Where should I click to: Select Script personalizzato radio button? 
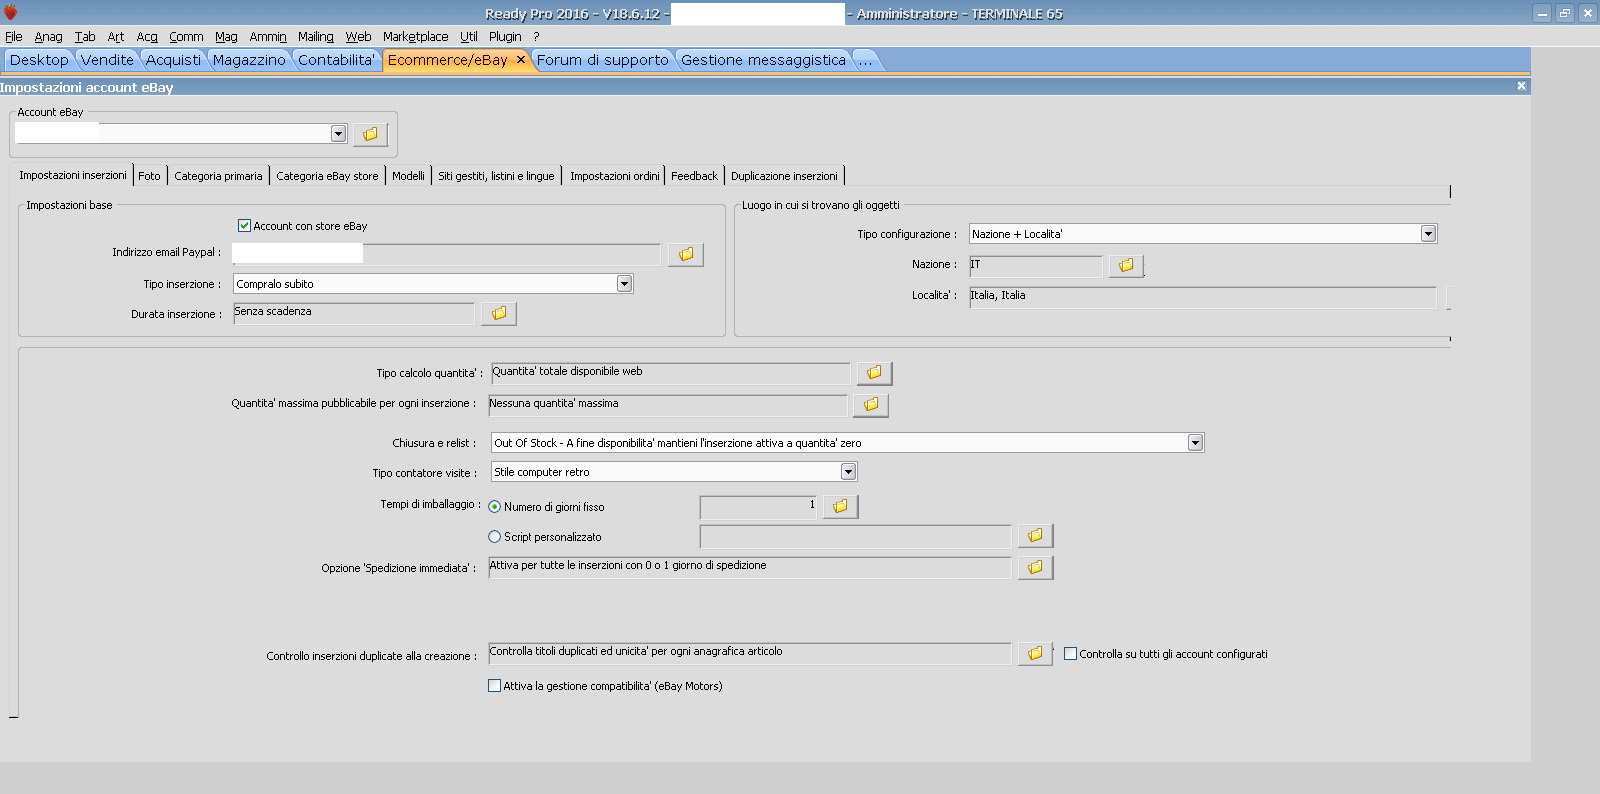point(494,537)
